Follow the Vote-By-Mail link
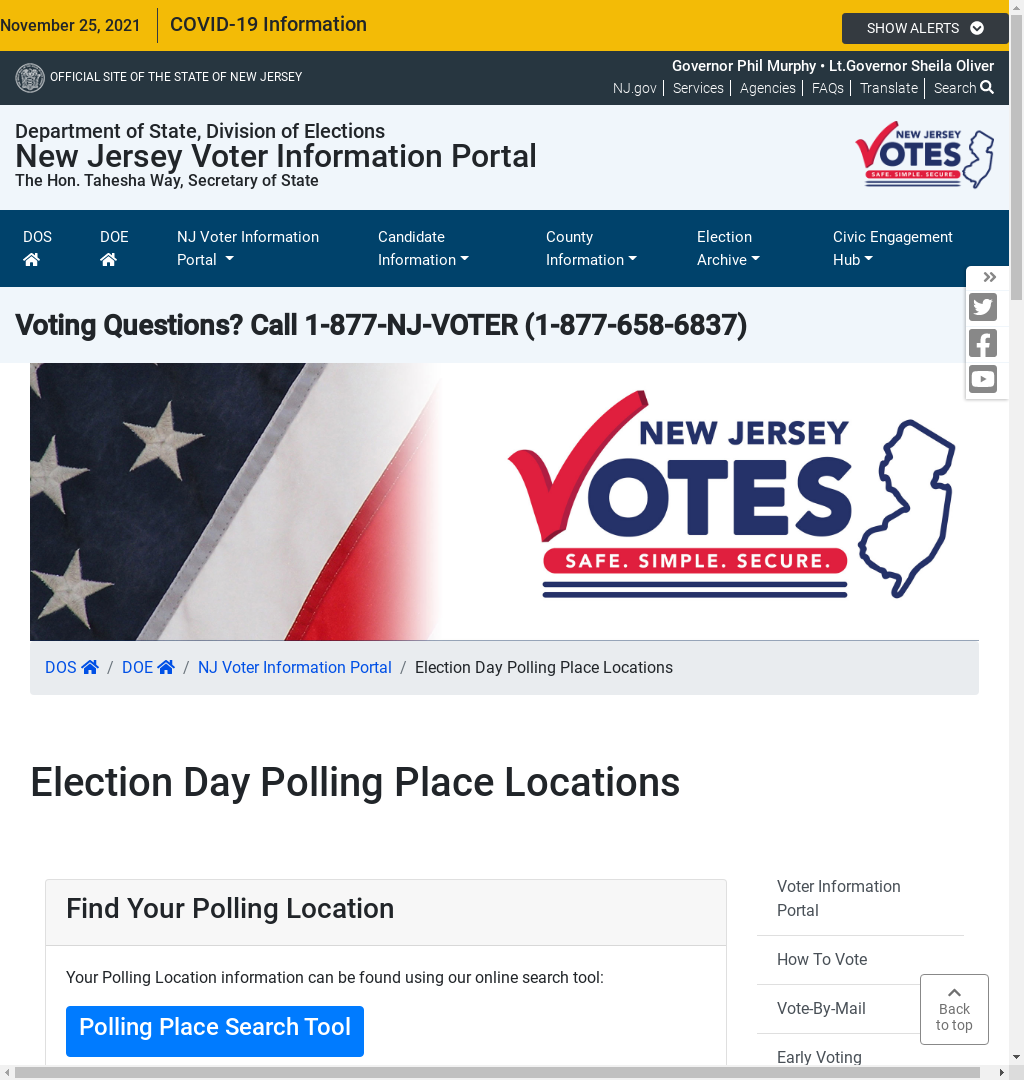 [x=822, y=1008]
